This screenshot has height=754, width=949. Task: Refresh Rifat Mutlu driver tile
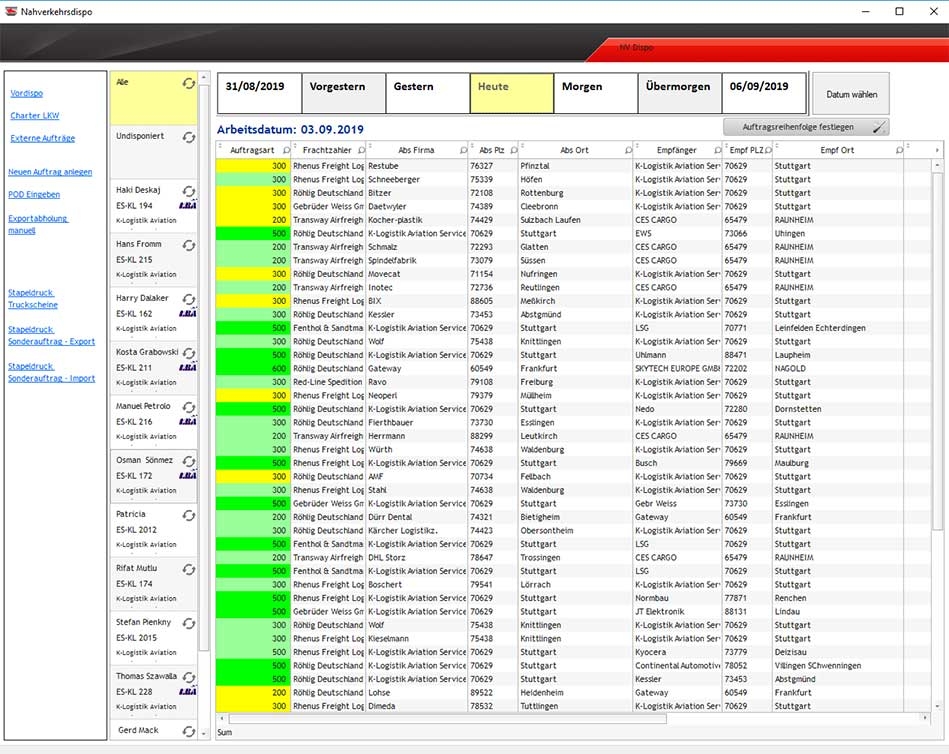pyautogui.click(x=189, y=569)
